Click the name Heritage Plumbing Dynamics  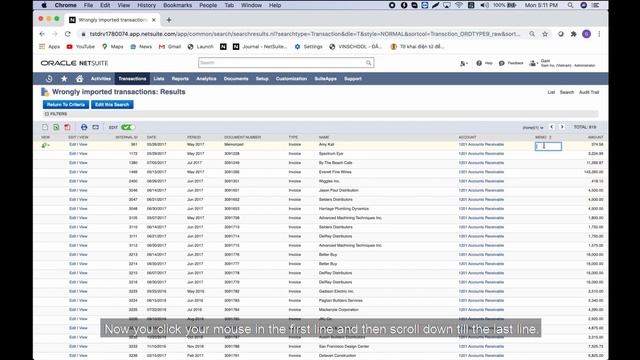[x=344, y=209]
